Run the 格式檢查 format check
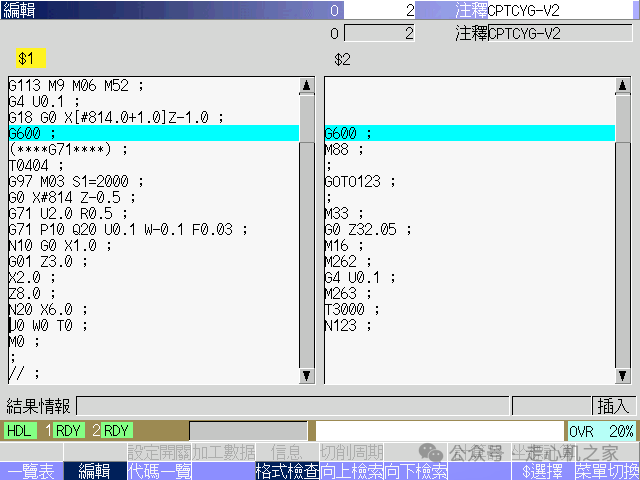640x480 pixels. (x=287, y=471)
